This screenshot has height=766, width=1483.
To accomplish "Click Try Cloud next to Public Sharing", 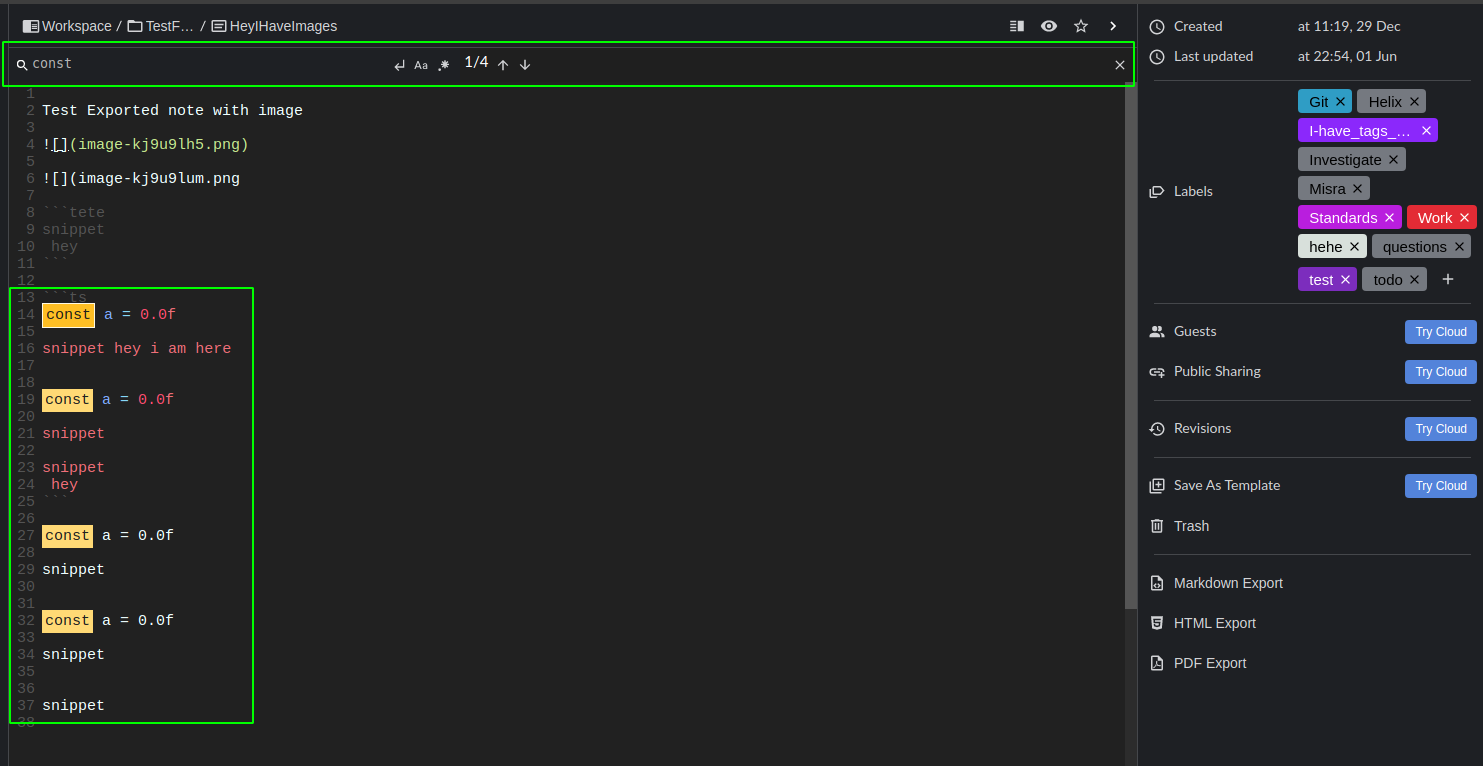I will [1440, 371].
